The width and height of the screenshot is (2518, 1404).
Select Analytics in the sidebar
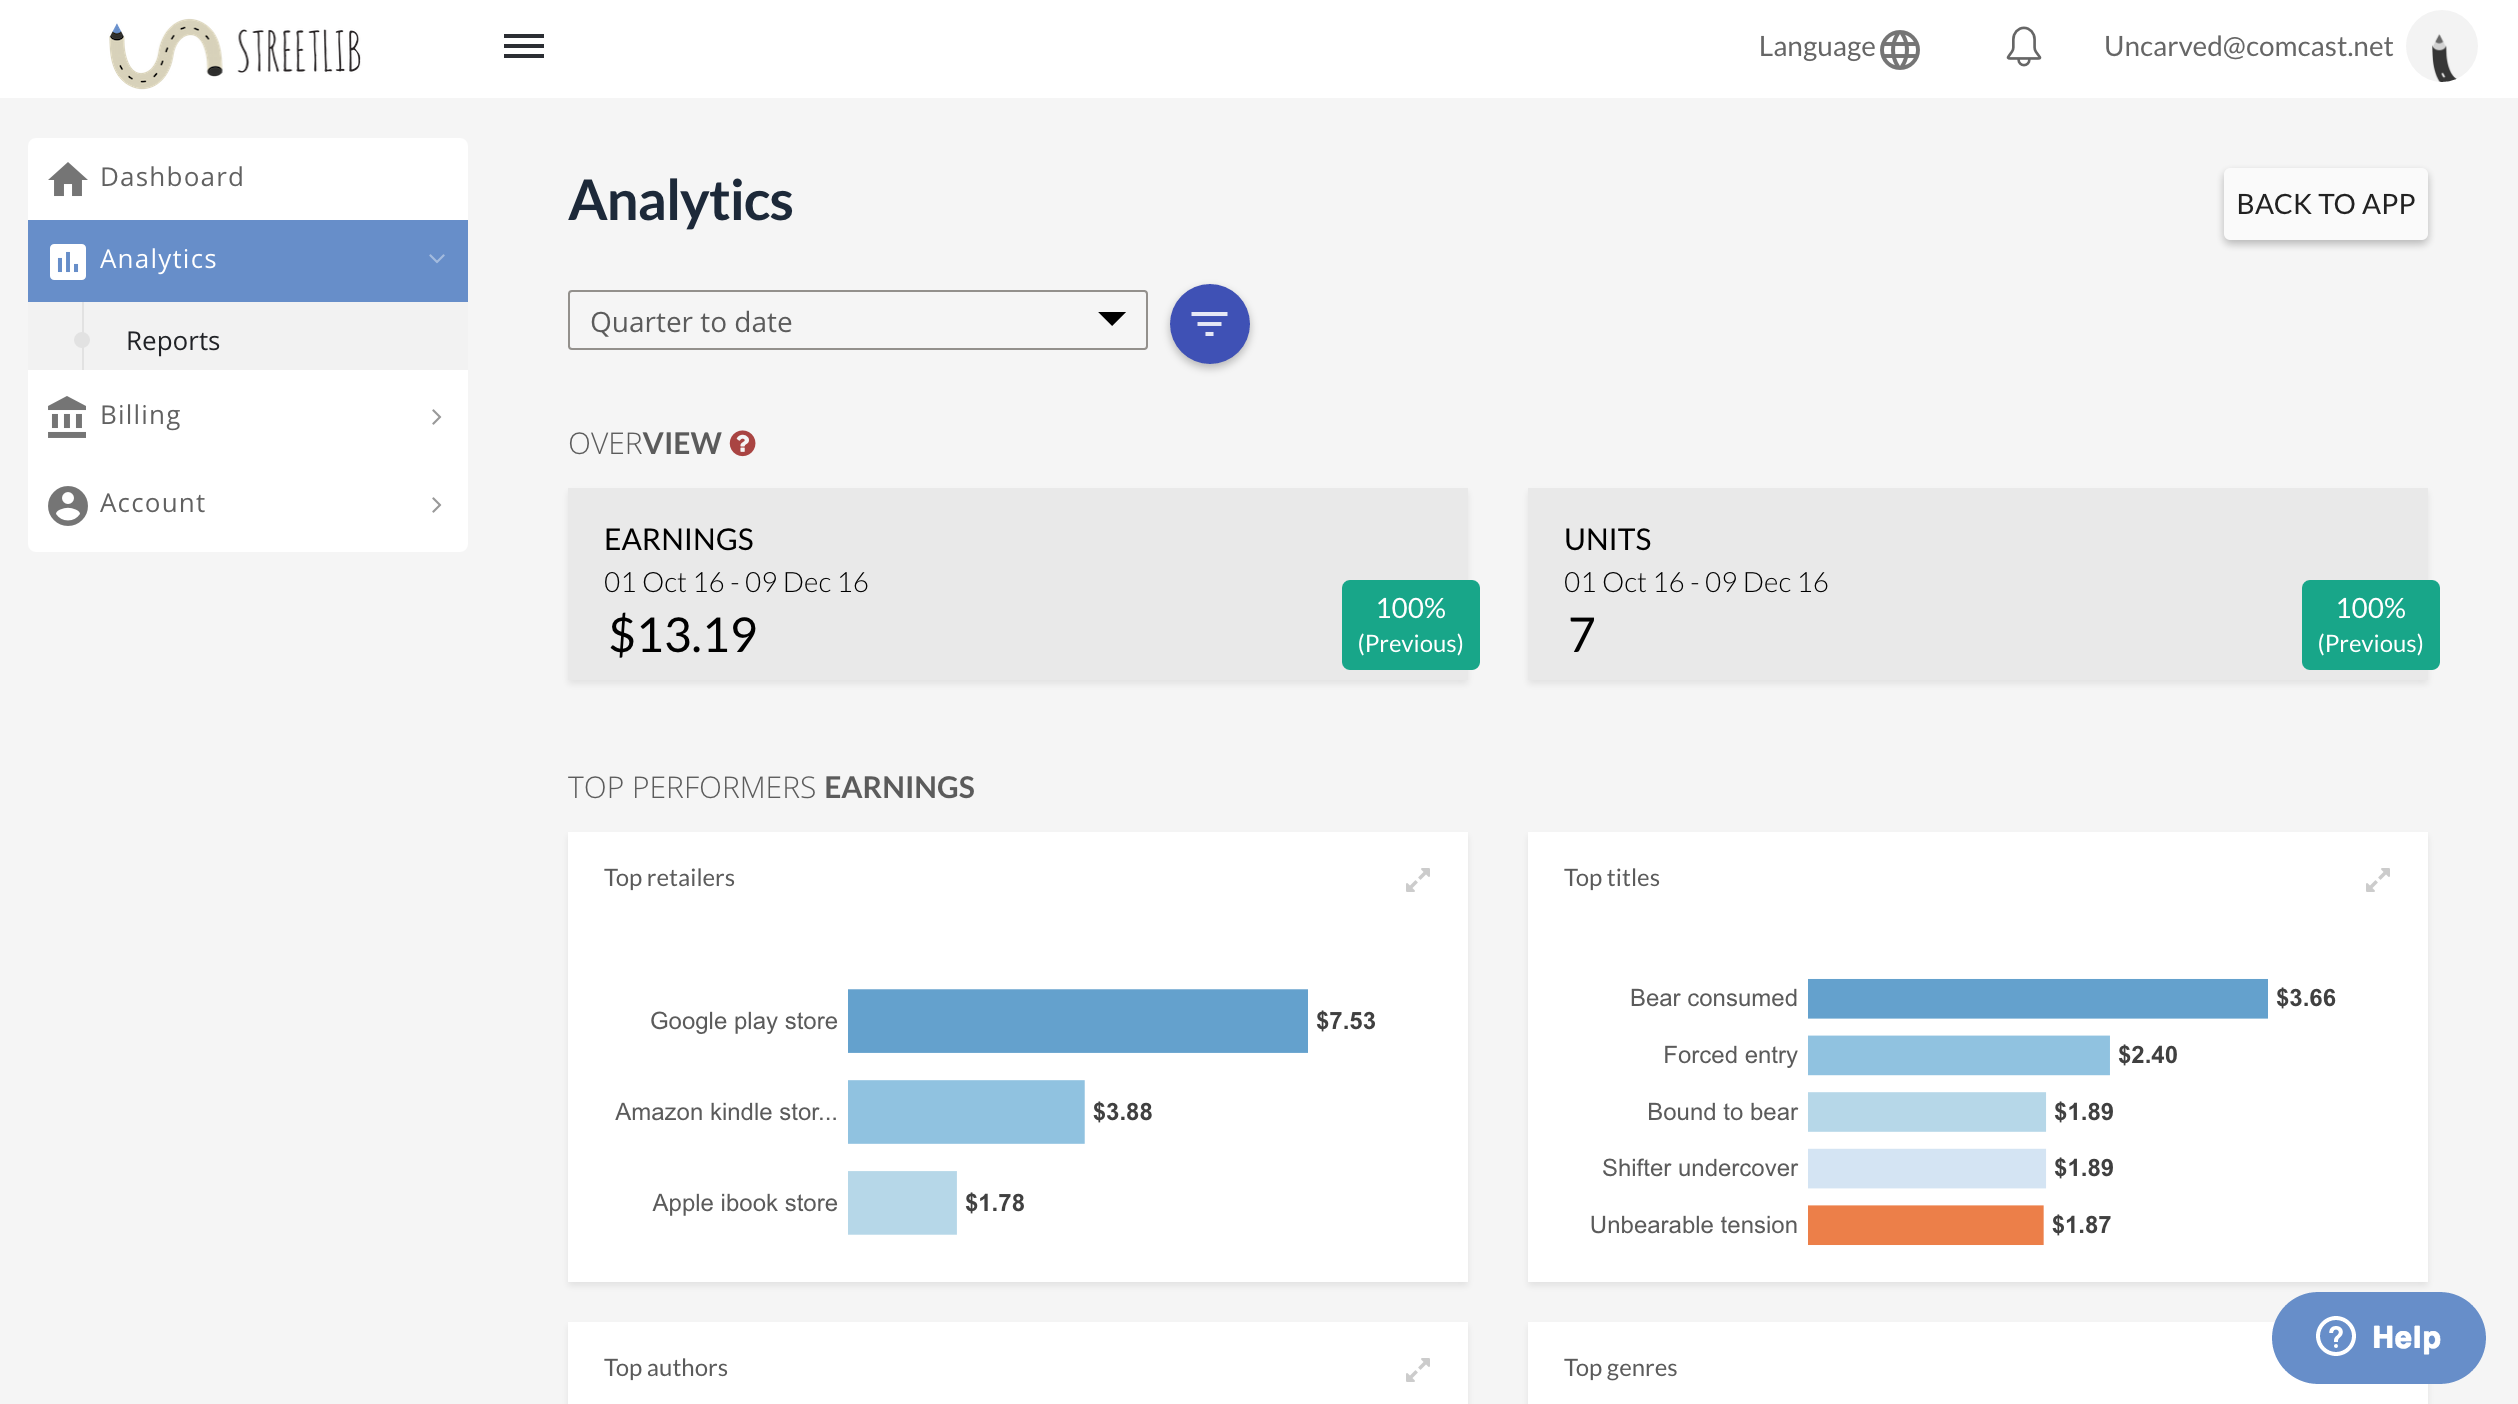point(248,260)
